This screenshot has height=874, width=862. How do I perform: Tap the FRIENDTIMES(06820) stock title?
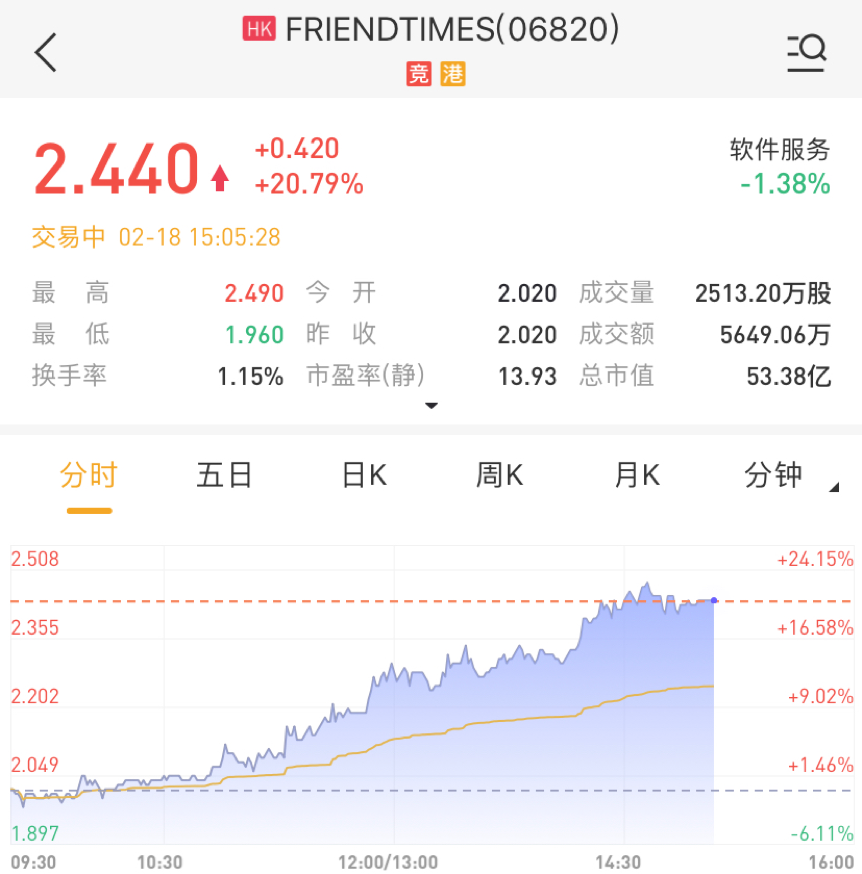(x=452, y=30)
